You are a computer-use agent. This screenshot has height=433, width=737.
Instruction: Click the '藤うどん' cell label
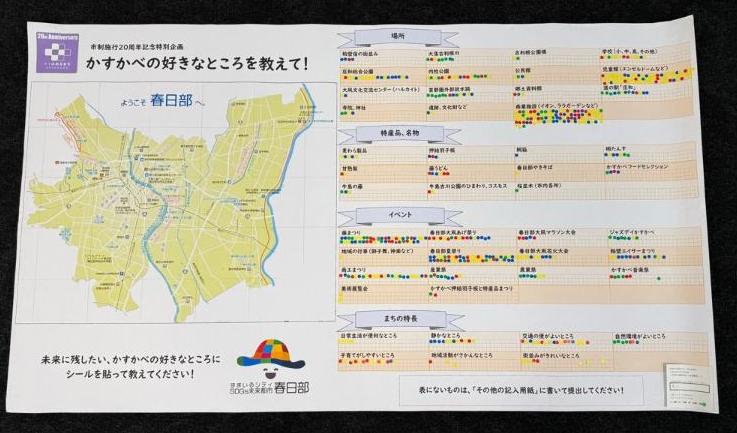click(439, 168)
